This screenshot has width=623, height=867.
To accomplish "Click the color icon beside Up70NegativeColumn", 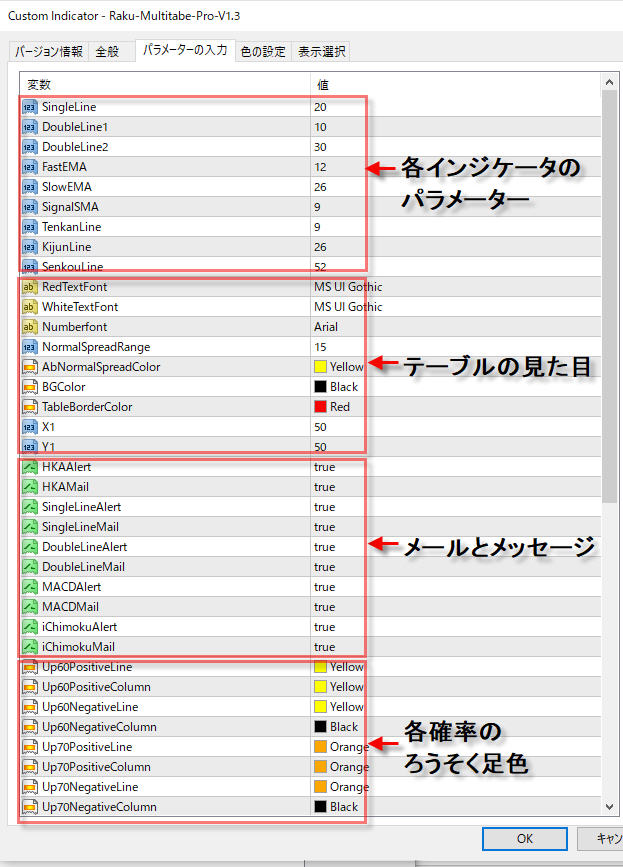I will tap(29, 807).
